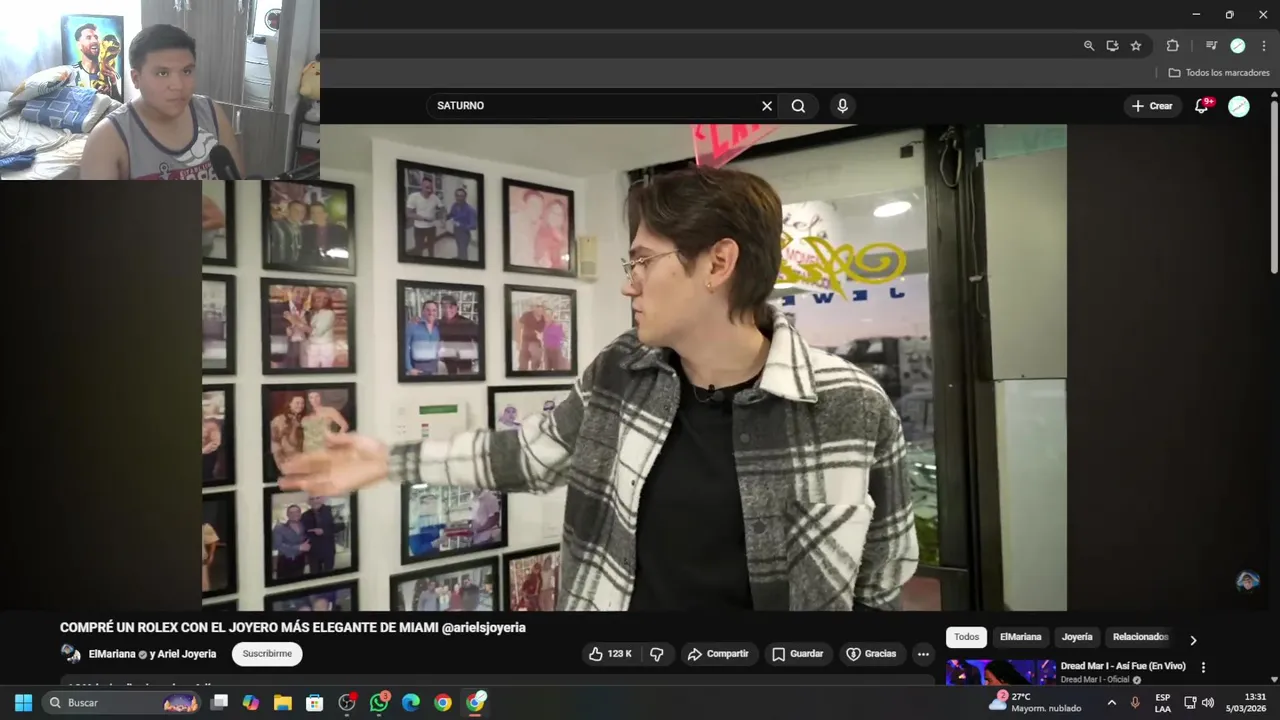1280x720 pixels.
Task: Open YouTube account avatar menu
Action: click(1239, 106)
